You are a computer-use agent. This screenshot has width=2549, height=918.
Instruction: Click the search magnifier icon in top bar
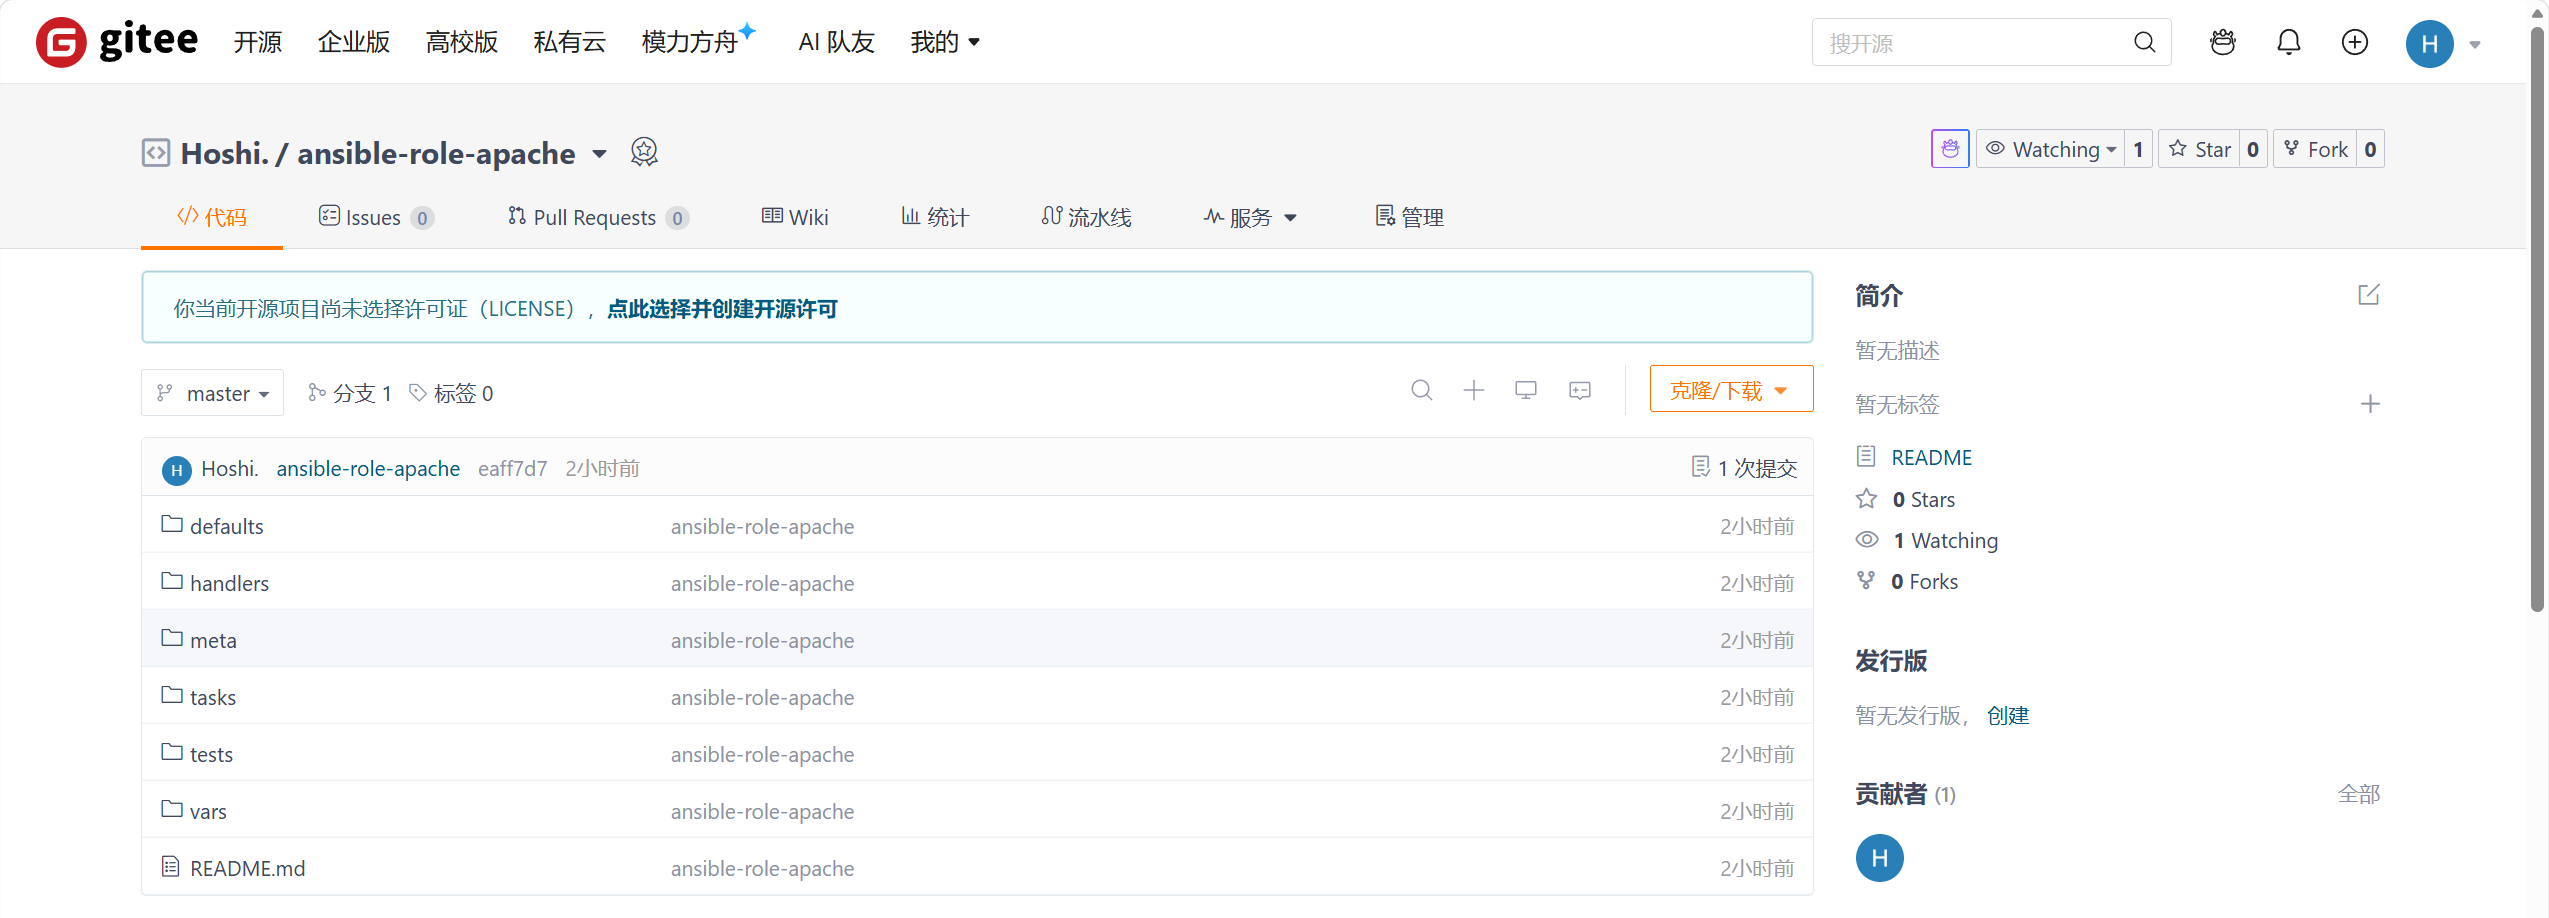[2144, 42]
